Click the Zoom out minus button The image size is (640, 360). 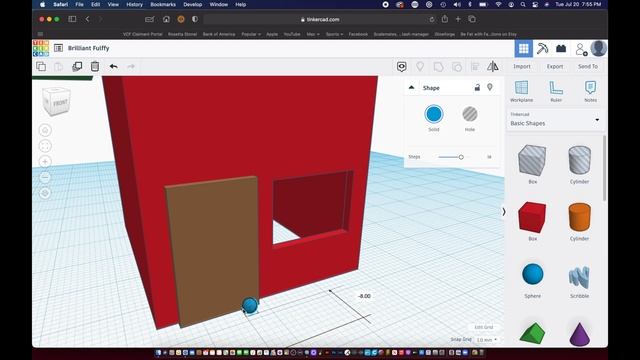tap(45, 177)
